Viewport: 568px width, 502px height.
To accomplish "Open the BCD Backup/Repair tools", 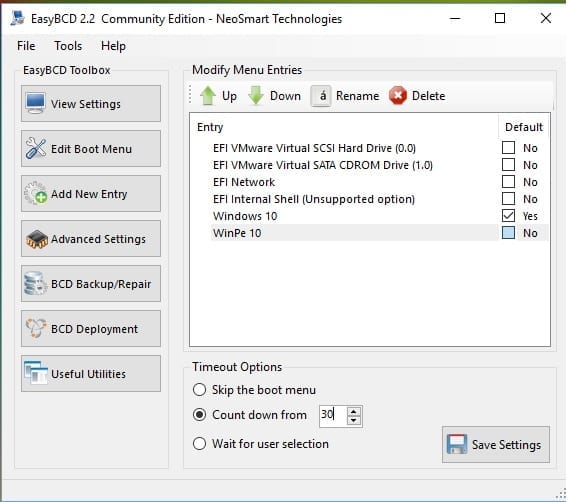I will point(91,284).
